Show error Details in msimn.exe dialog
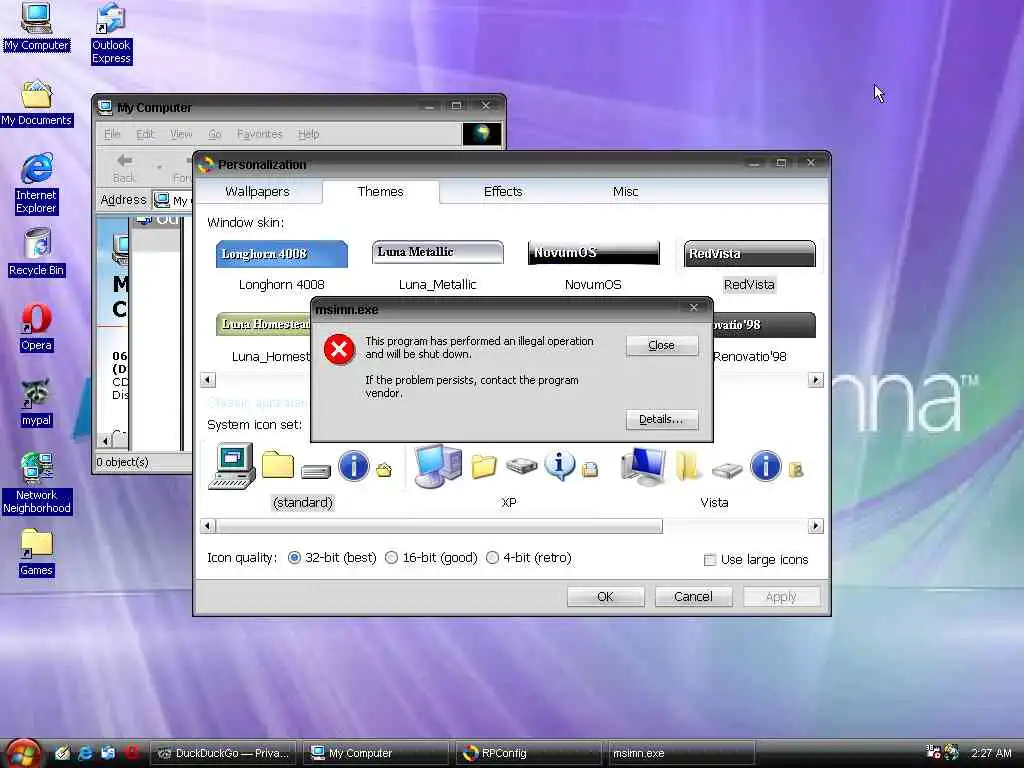 coord(662,419)
